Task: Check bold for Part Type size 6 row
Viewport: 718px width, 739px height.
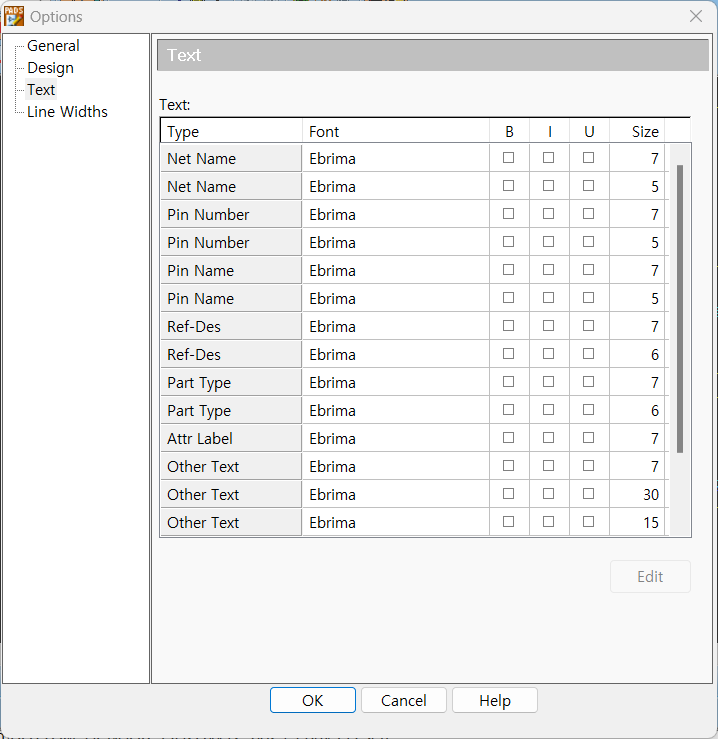Action: (x=508, y=410)
